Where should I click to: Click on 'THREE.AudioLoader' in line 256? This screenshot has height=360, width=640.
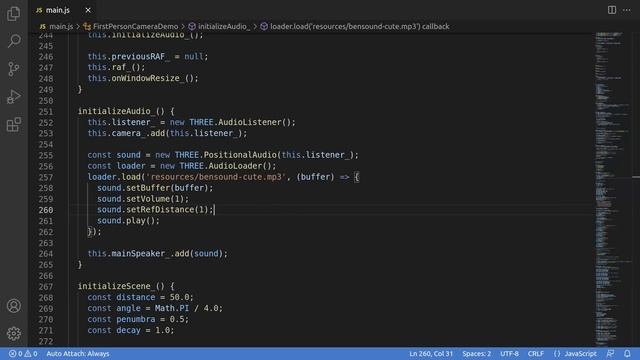pos(220,166)
